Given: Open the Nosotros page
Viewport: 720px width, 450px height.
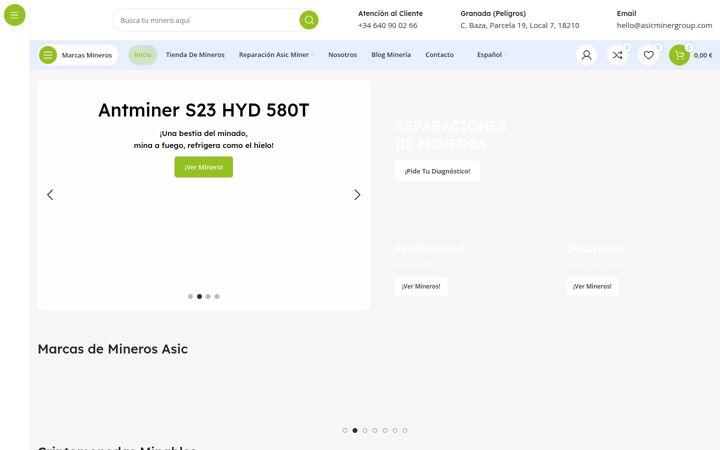Looking at the screenshot, I should pyautogui.click(x=343, y=55).
